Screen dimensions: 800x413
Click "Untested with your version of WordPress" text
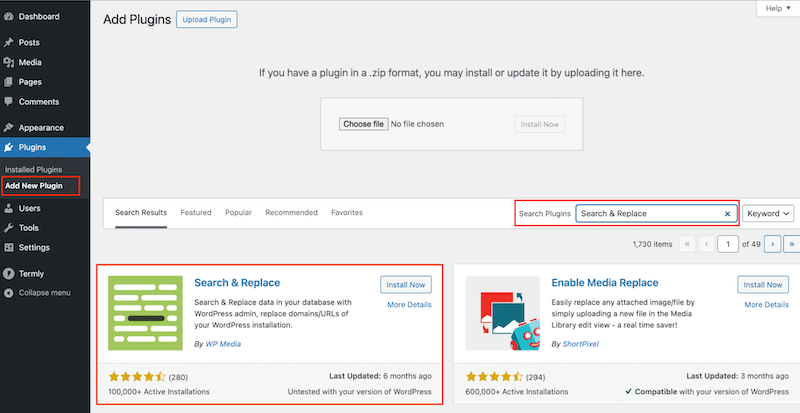(x=360, y=392)
